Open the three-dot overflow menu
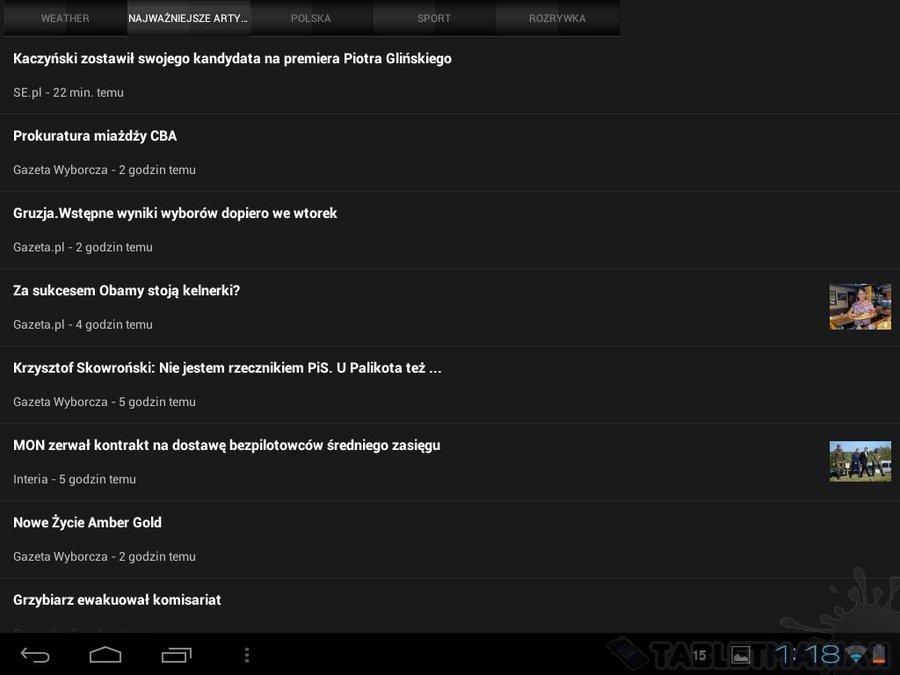This screenshot has width=900, height=675. coord(247,655)
